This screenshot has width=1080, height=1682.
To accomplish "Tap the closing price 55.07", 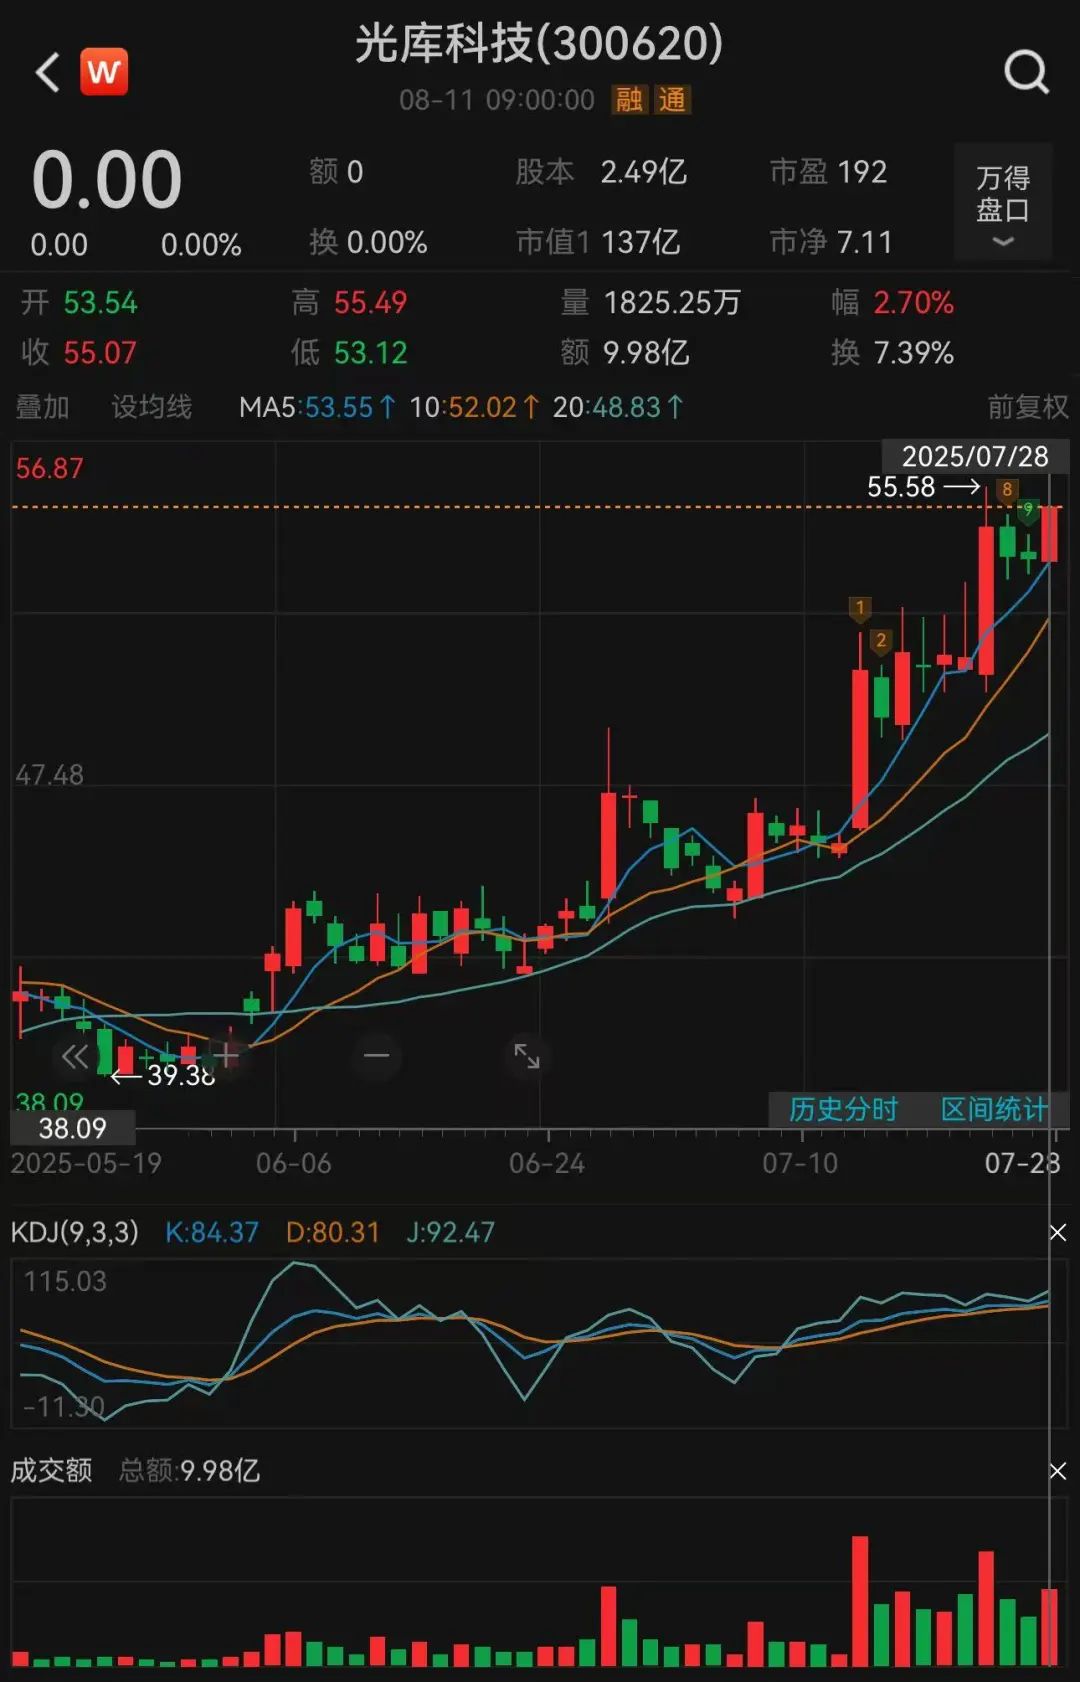I will point(100,352).
